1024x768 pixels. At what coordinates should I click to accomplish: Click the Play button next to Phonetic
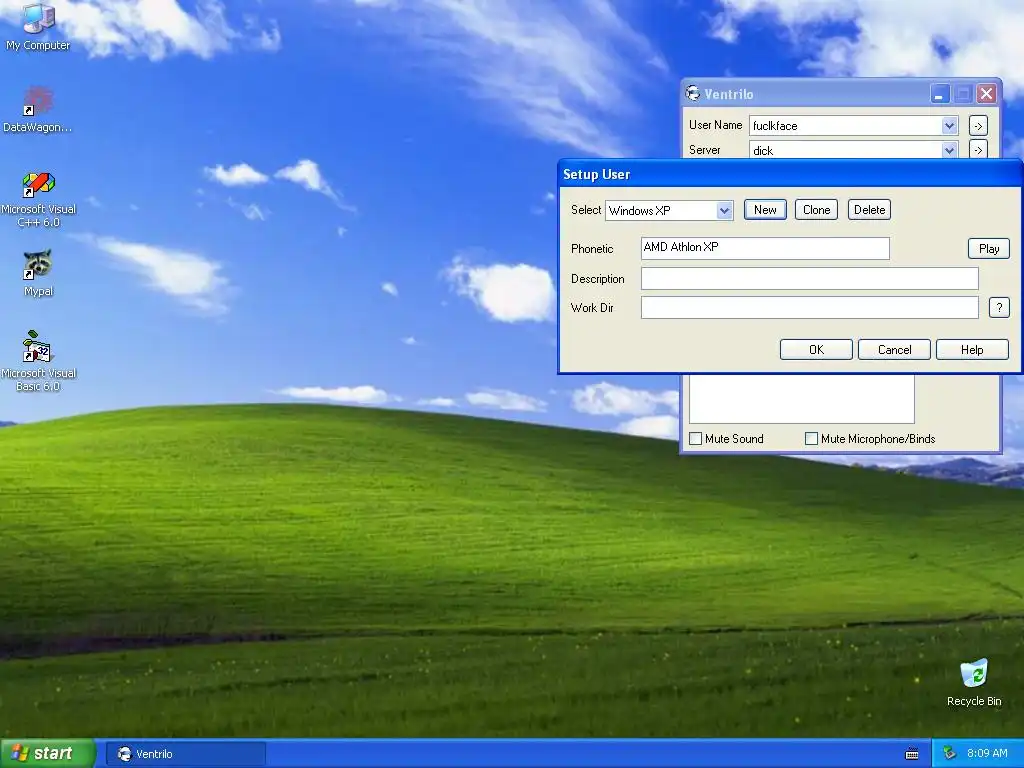[x=989, y=249]
